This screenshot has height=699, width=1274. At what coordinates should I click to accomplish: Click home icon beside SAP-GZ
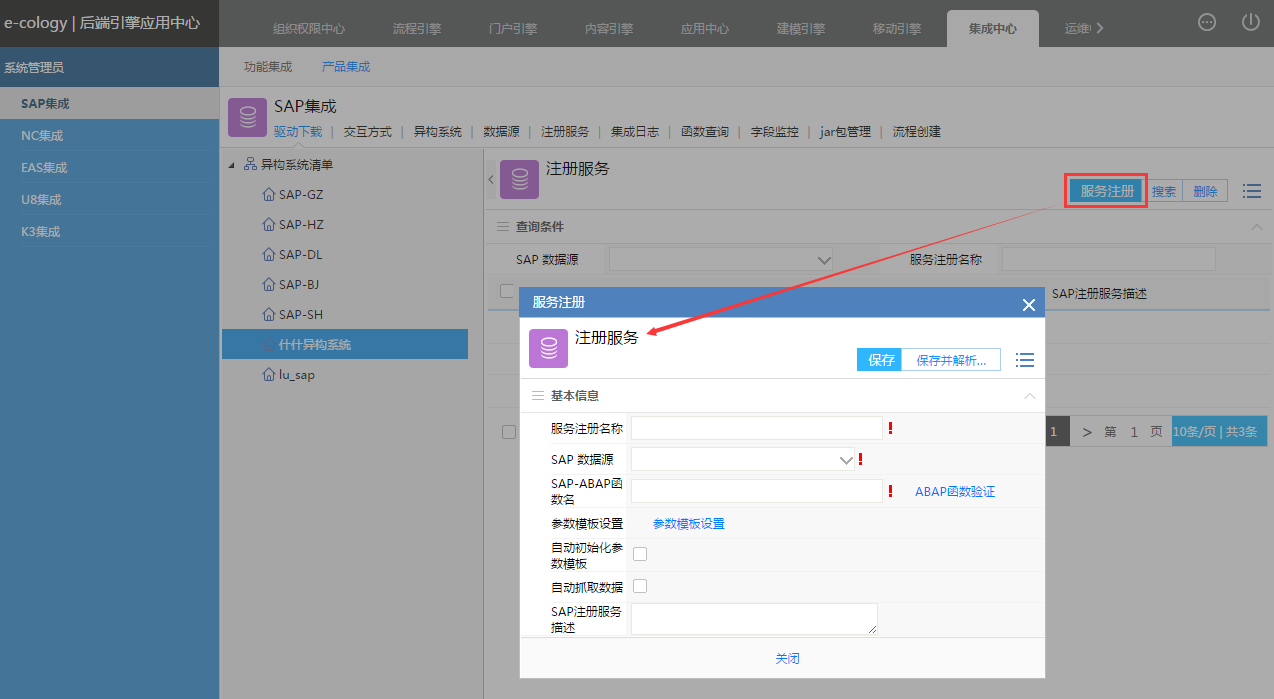[268, 195]
